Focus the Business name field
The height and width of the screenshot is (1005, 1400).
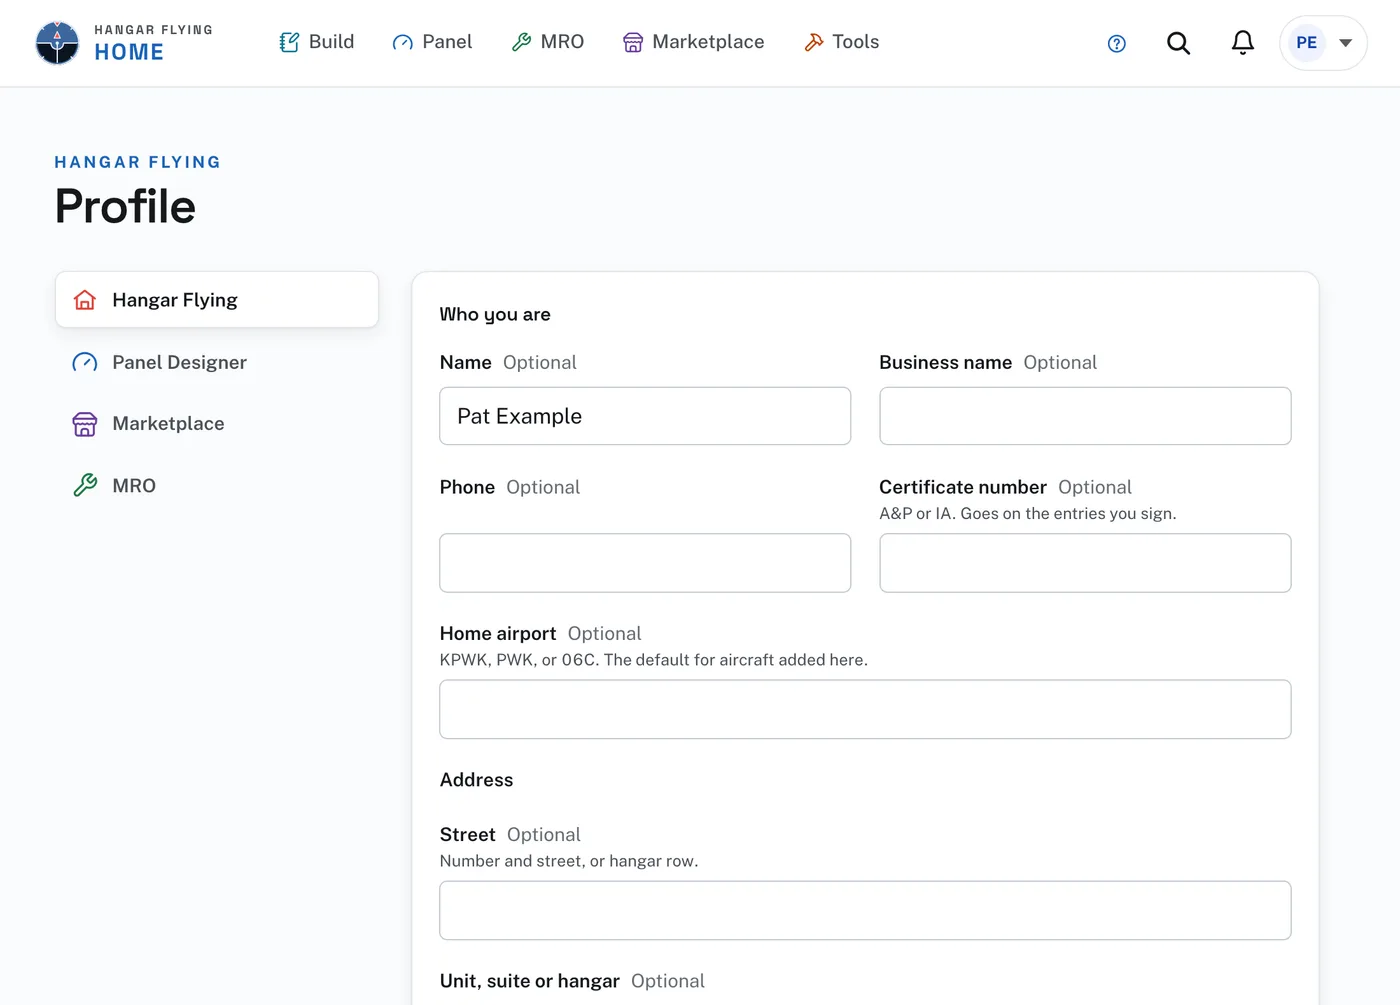(x=1085, y=416)
